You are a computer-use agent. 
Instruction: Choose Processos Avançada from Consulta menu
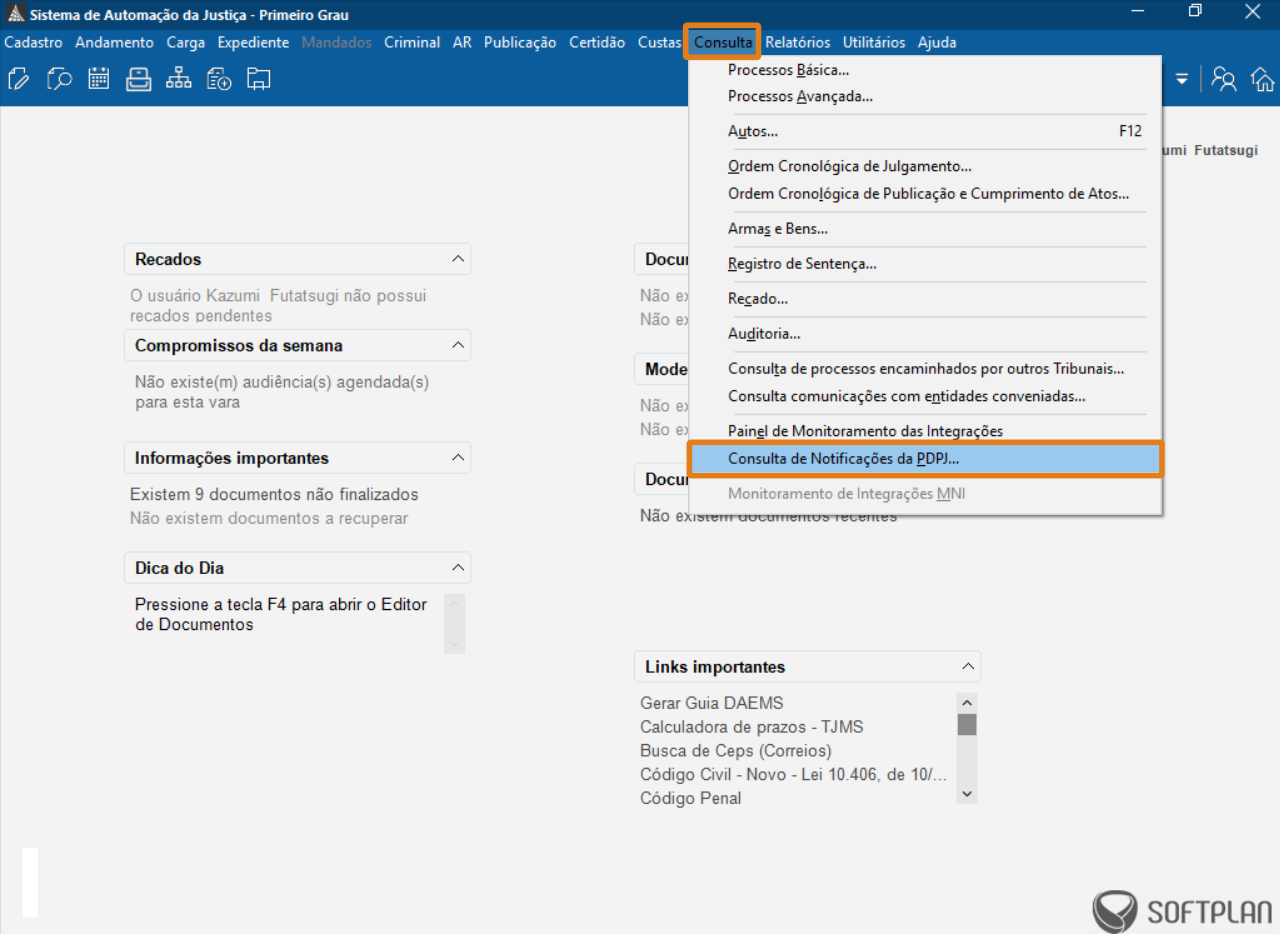click(800, 97)
